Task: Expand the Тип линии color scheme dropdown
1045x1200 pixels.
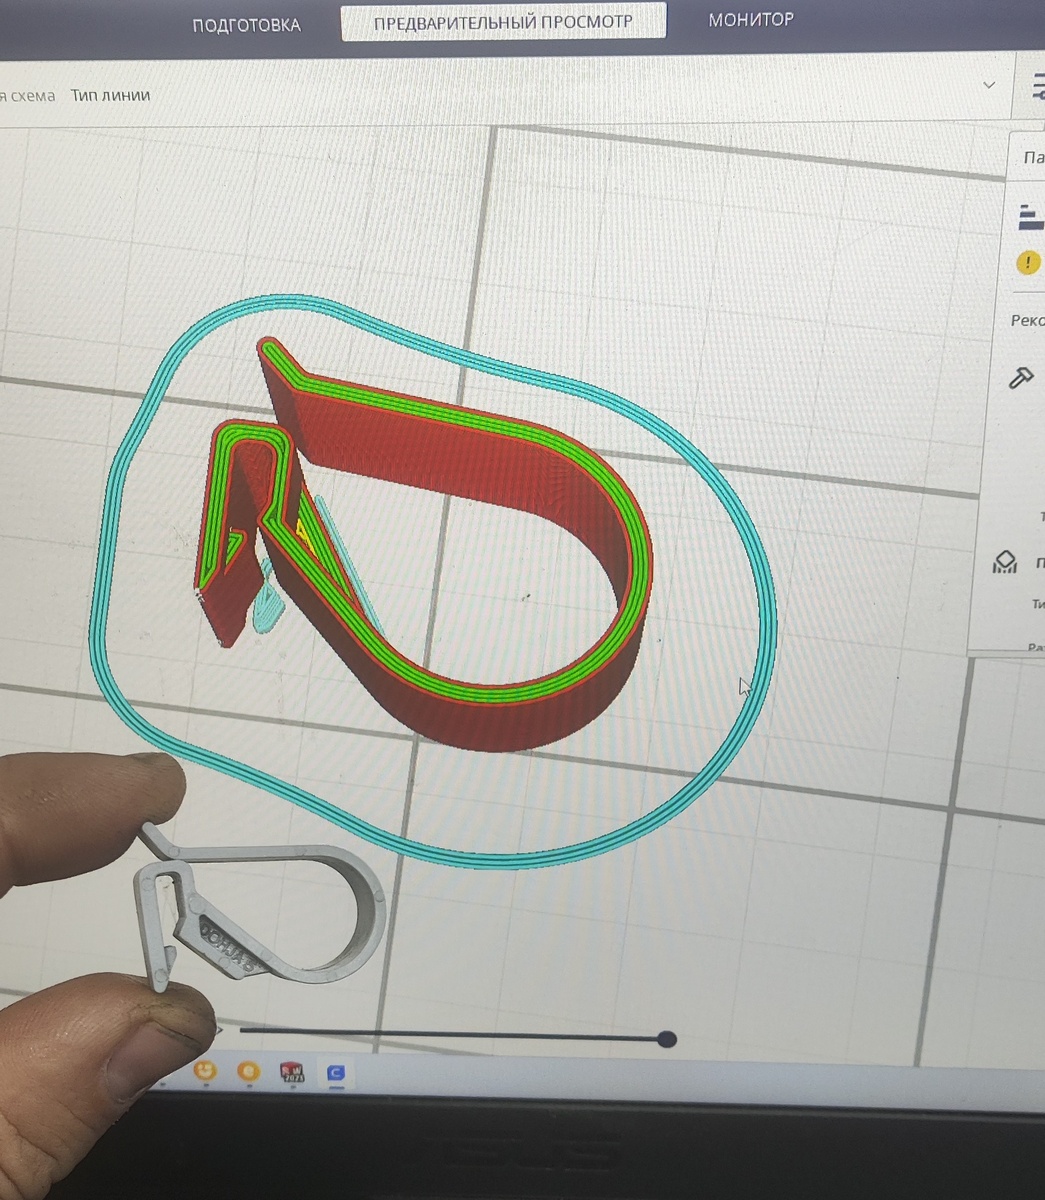Action: (989, 85)
